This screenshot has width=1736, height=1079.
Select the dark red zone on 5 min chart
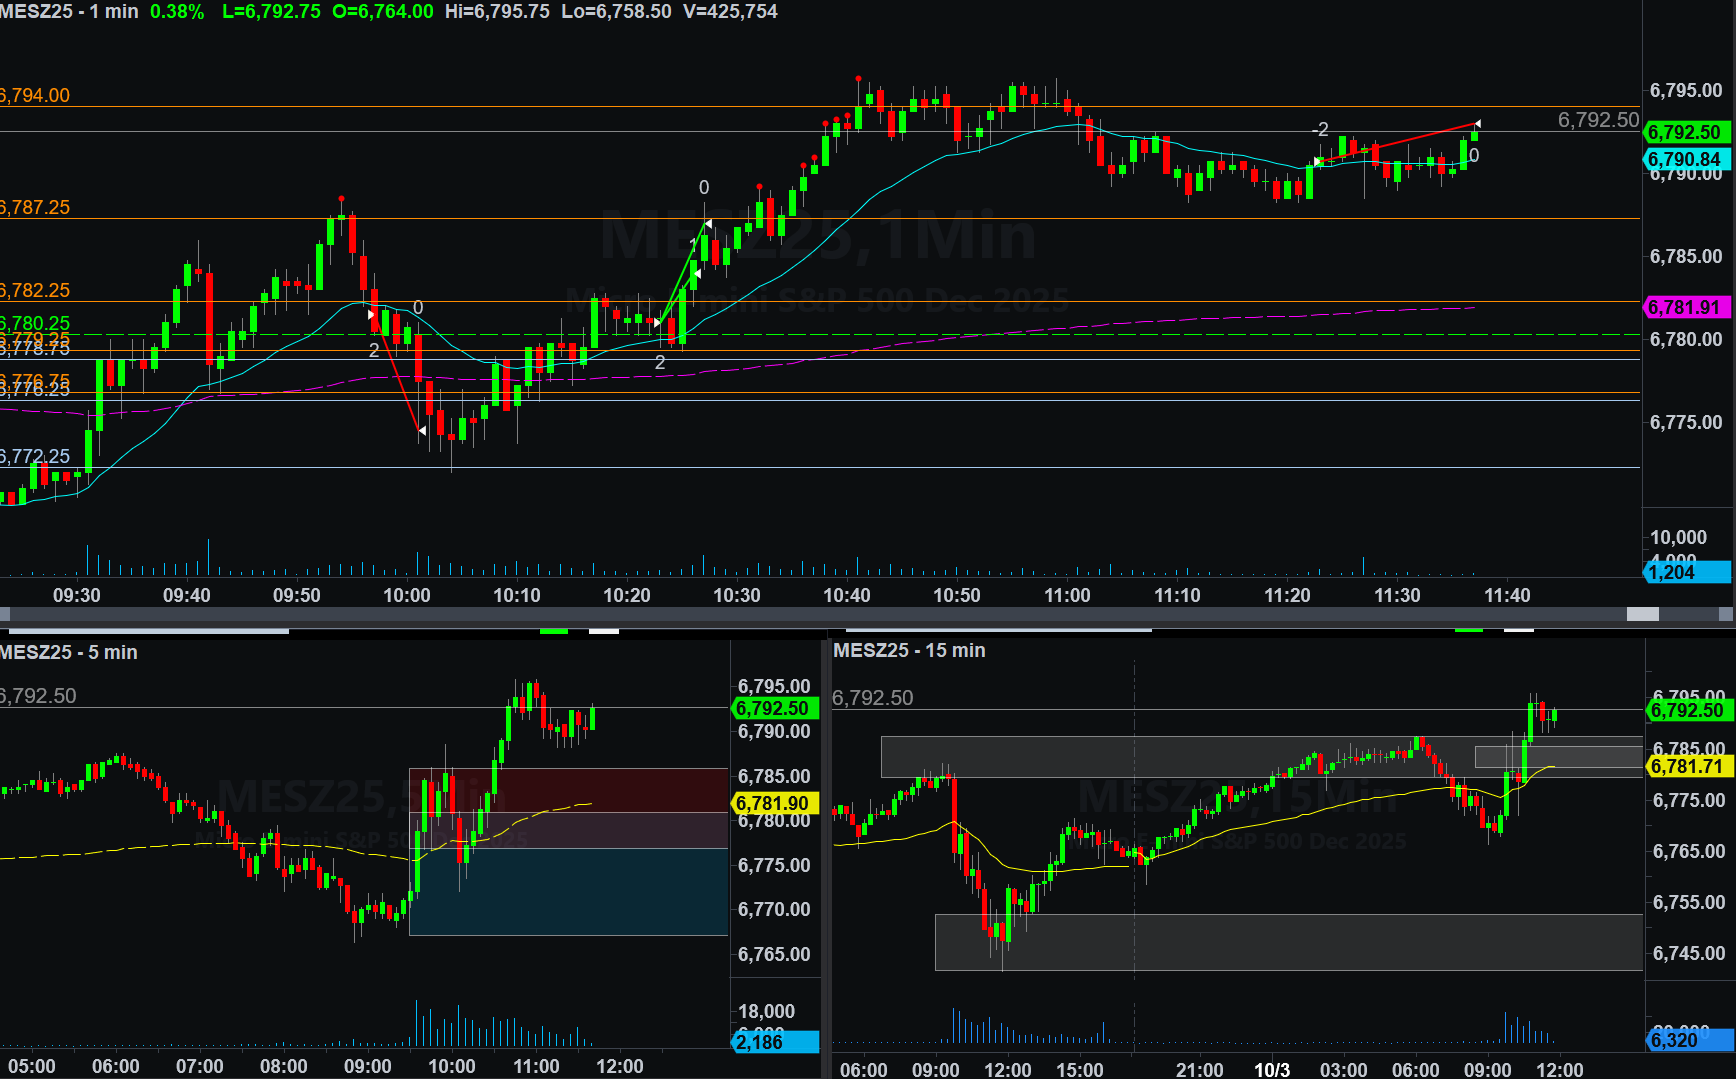[600, 789]
